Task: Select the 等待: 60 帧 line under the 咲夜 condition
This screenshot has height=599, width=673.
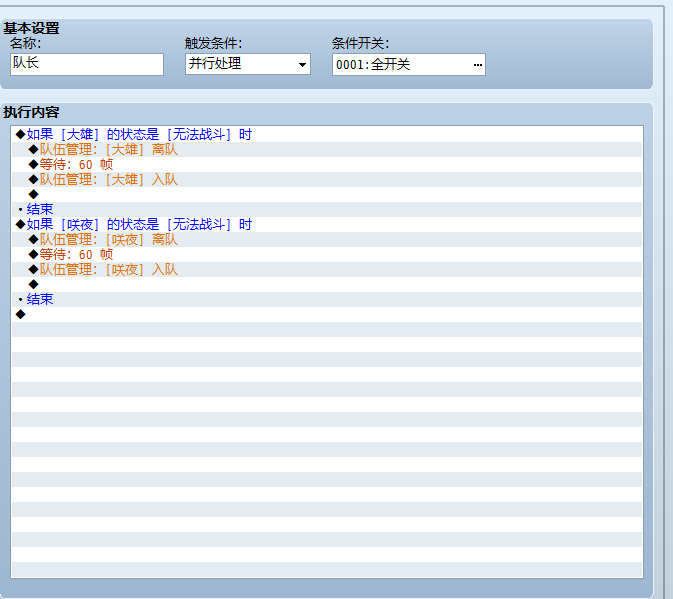Action: [327, 254]
